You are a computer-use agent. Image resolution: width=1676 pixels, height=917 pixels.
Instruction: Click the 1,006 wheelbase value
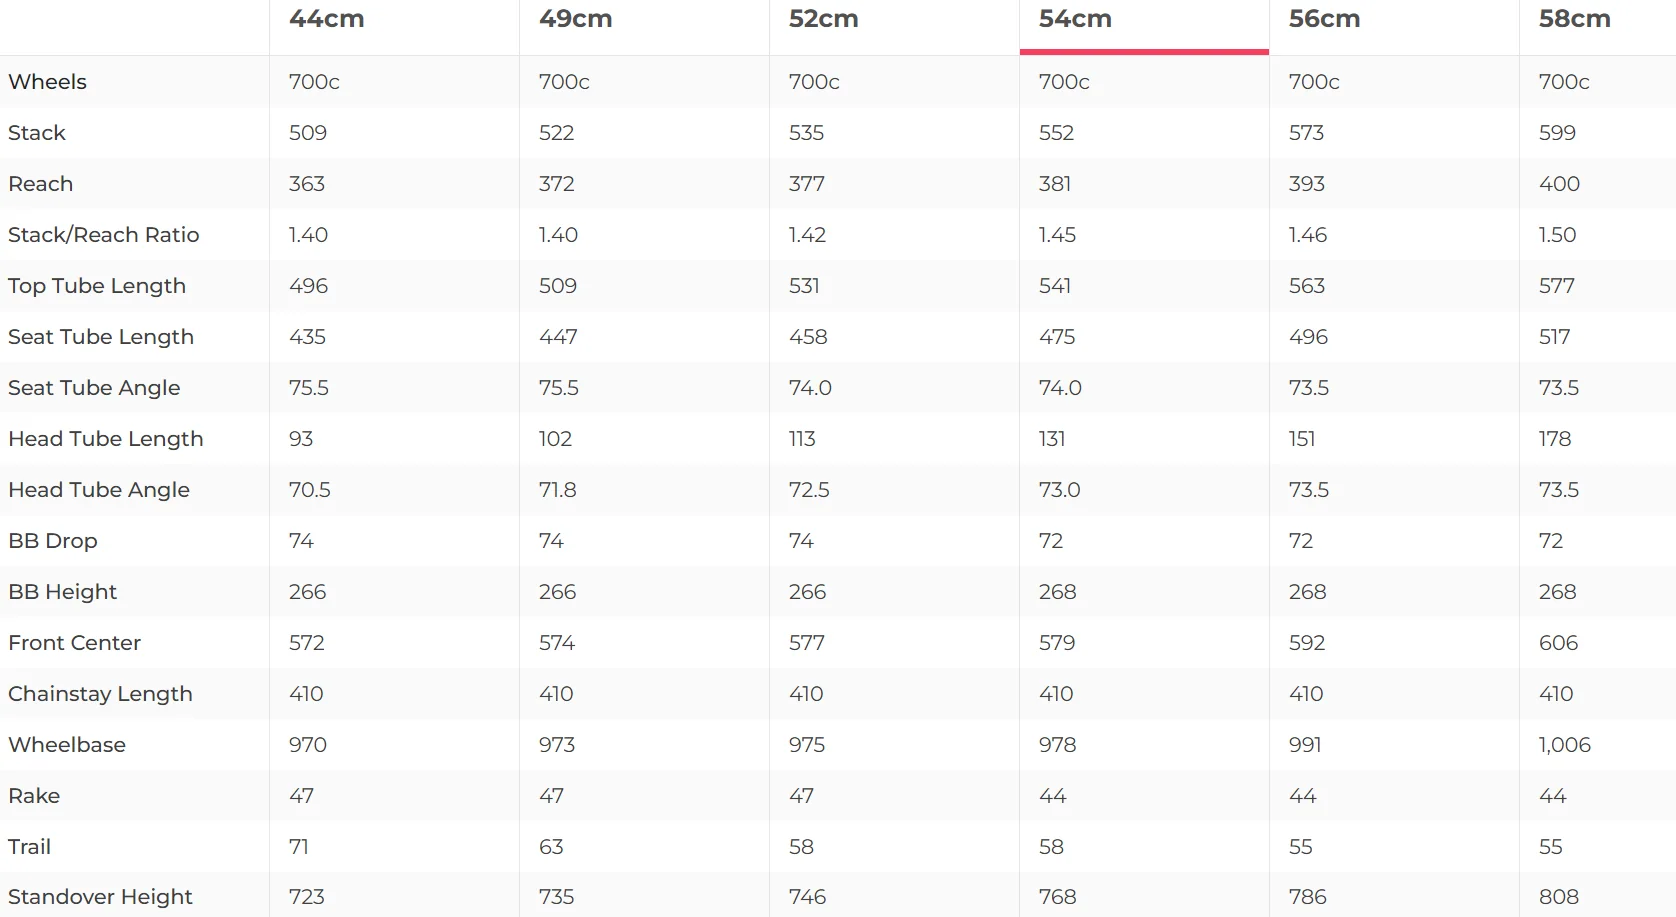tap(1564, 745)
